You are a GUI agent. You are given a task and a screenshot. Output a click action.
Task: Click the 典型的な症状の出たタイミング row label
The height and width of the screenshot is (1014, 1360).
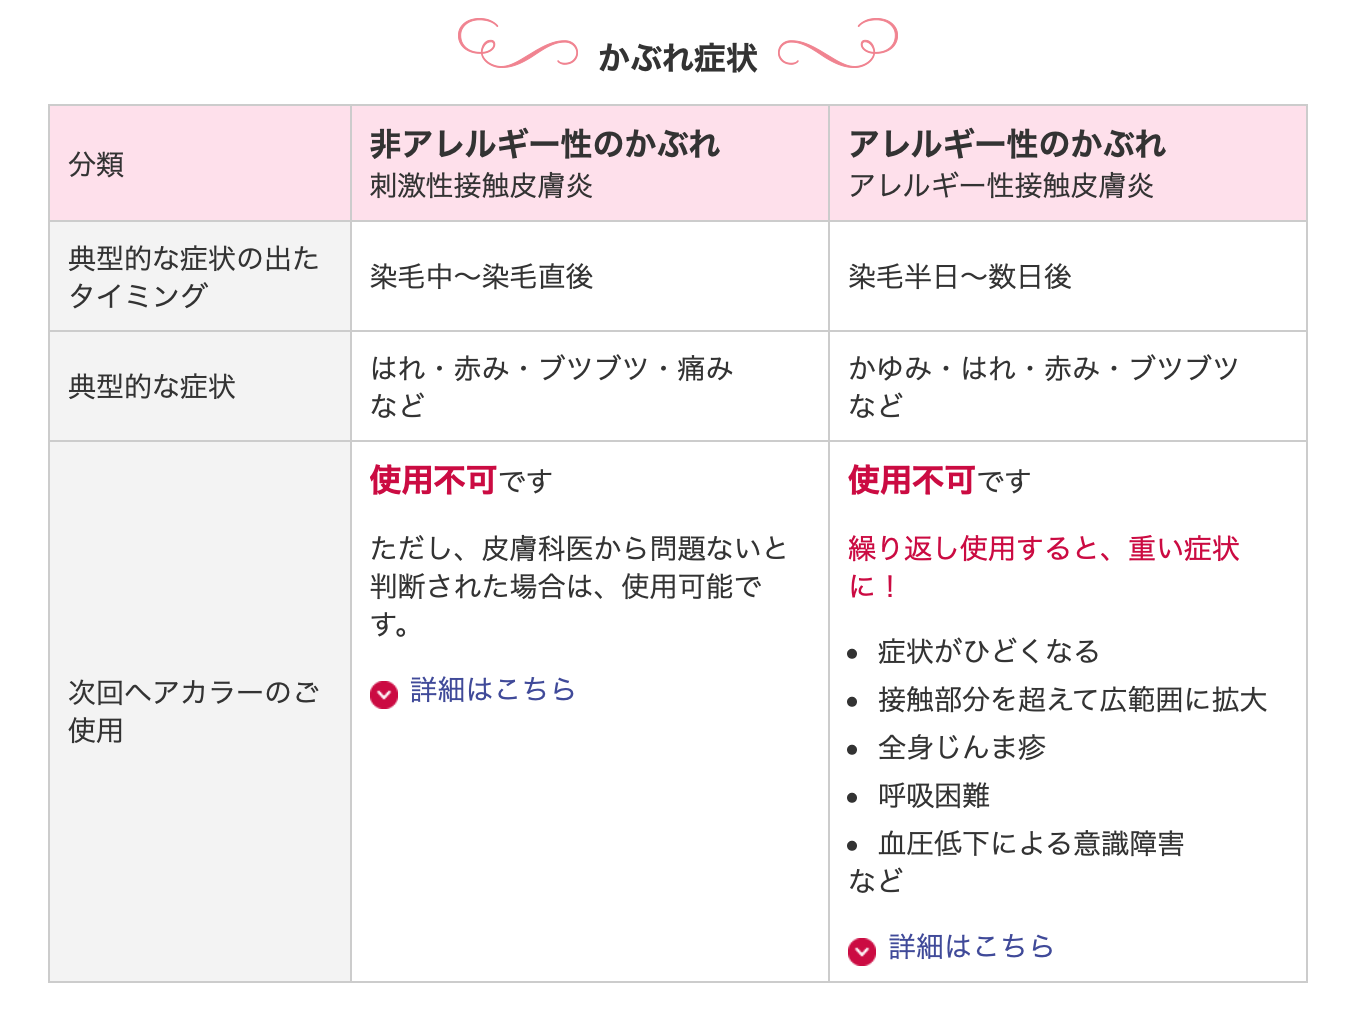[x=200, y=276]
